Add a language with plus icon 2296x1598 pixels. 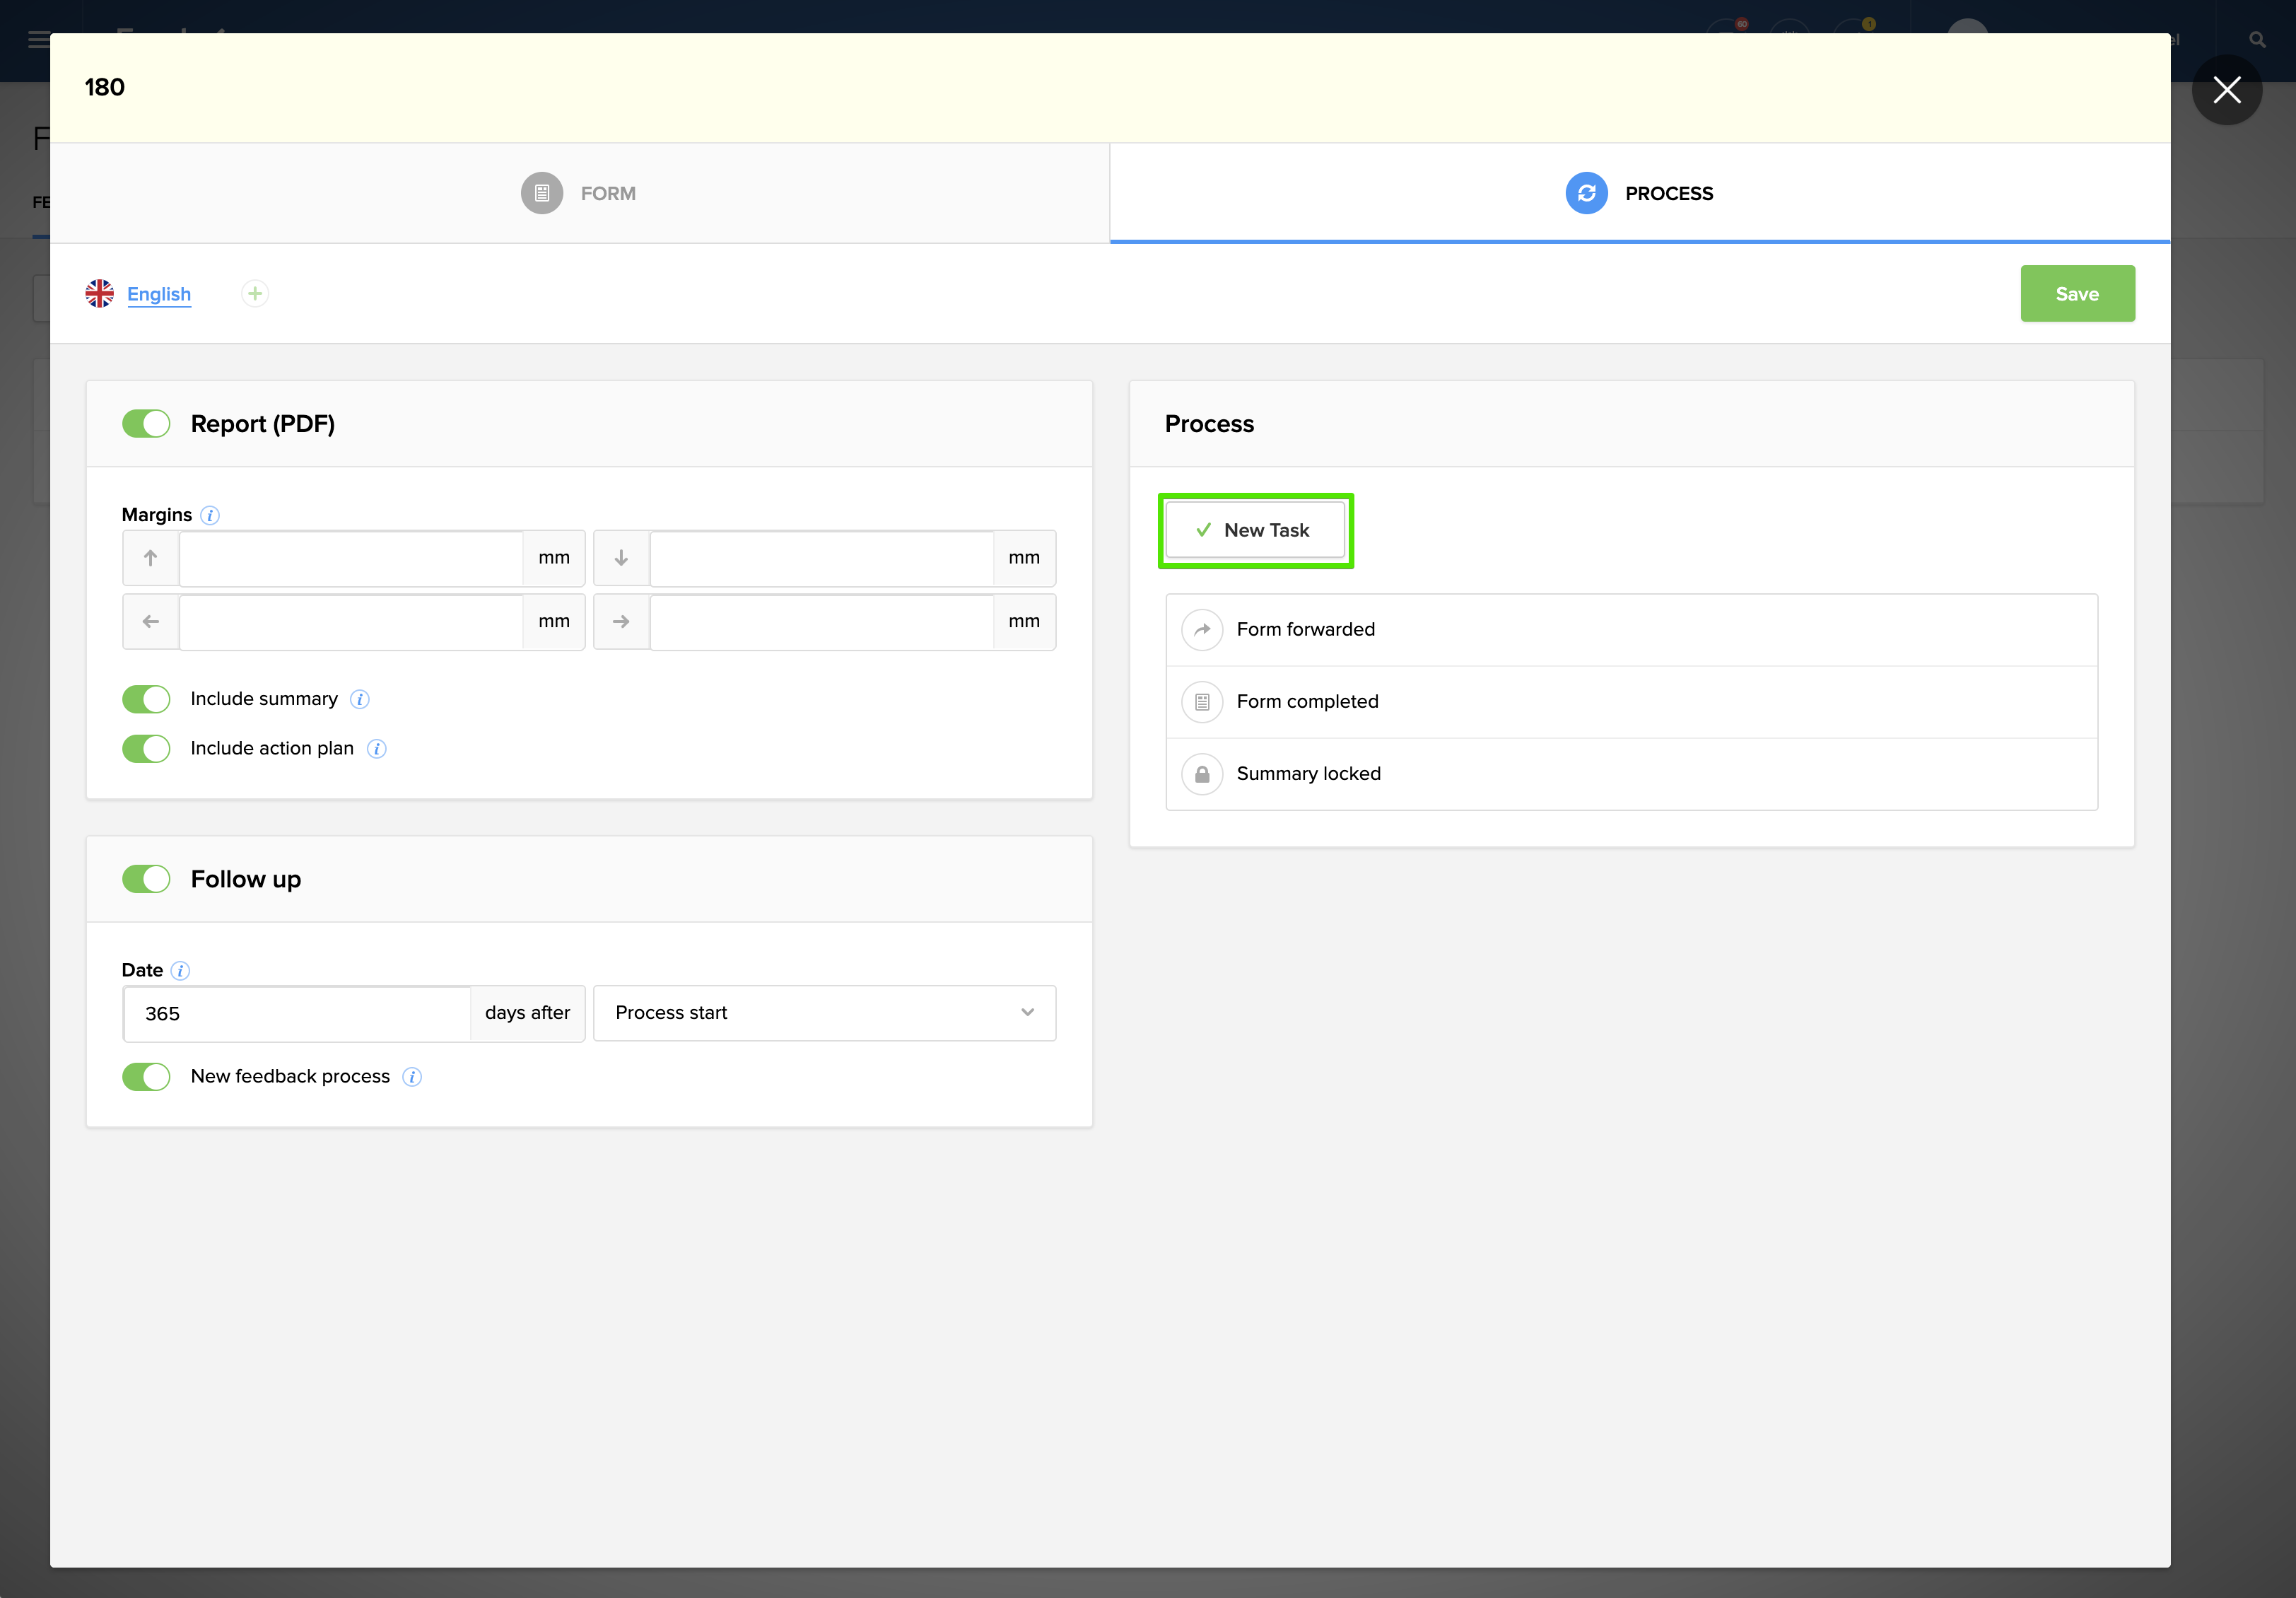coord(255,294)
